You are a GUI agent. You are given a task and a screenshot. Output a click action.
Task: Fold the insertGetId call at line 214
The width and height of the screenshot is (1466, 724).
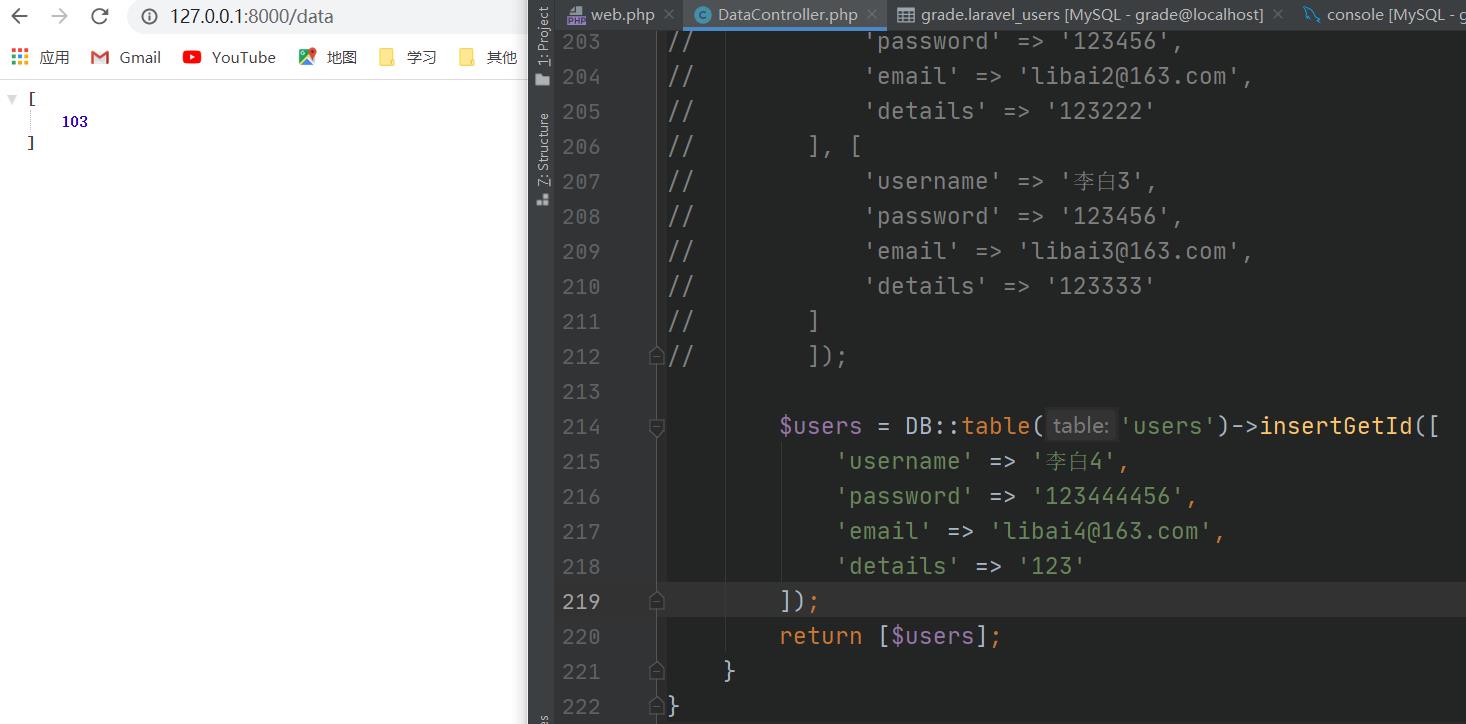(657, 427)
